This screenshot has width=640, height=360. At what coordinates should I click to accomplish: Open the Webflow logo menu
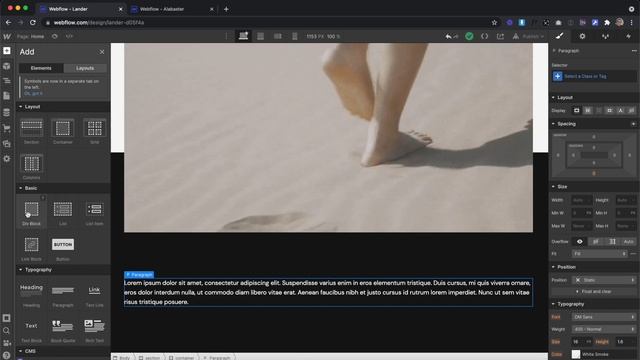pos(7,36)
